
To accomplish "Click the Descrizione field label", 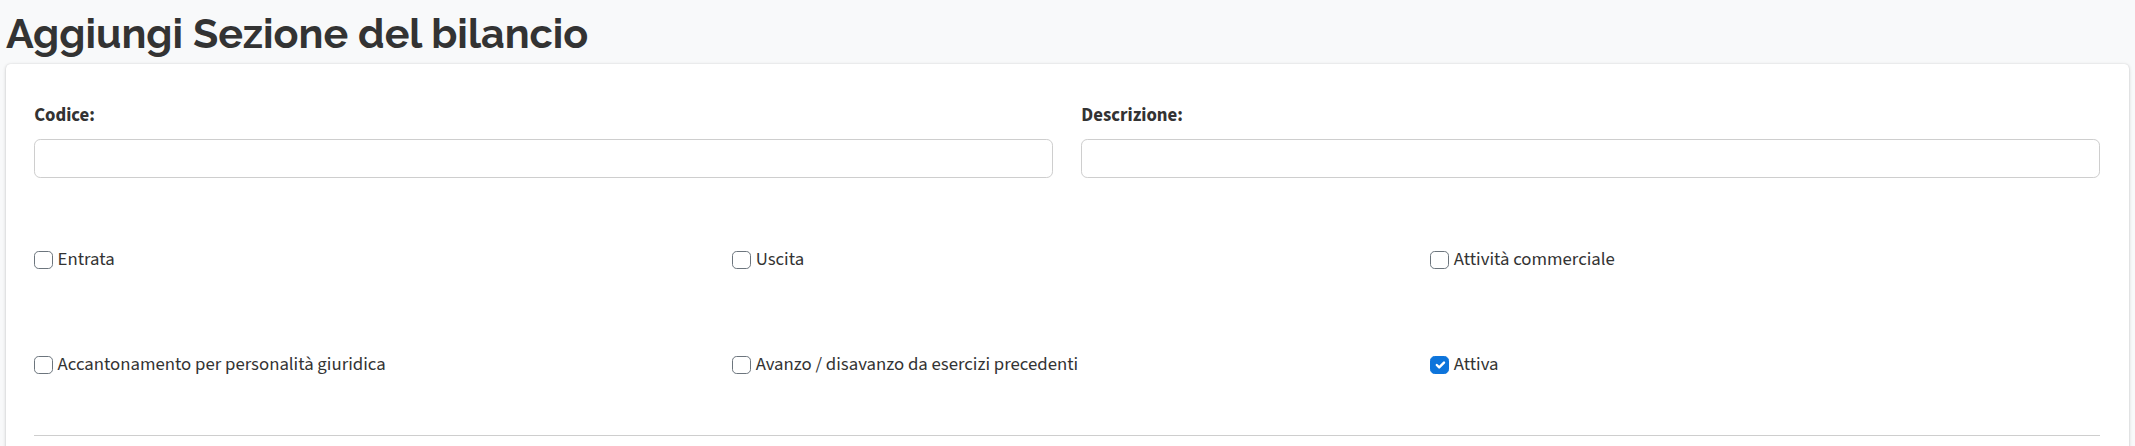I will (x=1131, y=115).
